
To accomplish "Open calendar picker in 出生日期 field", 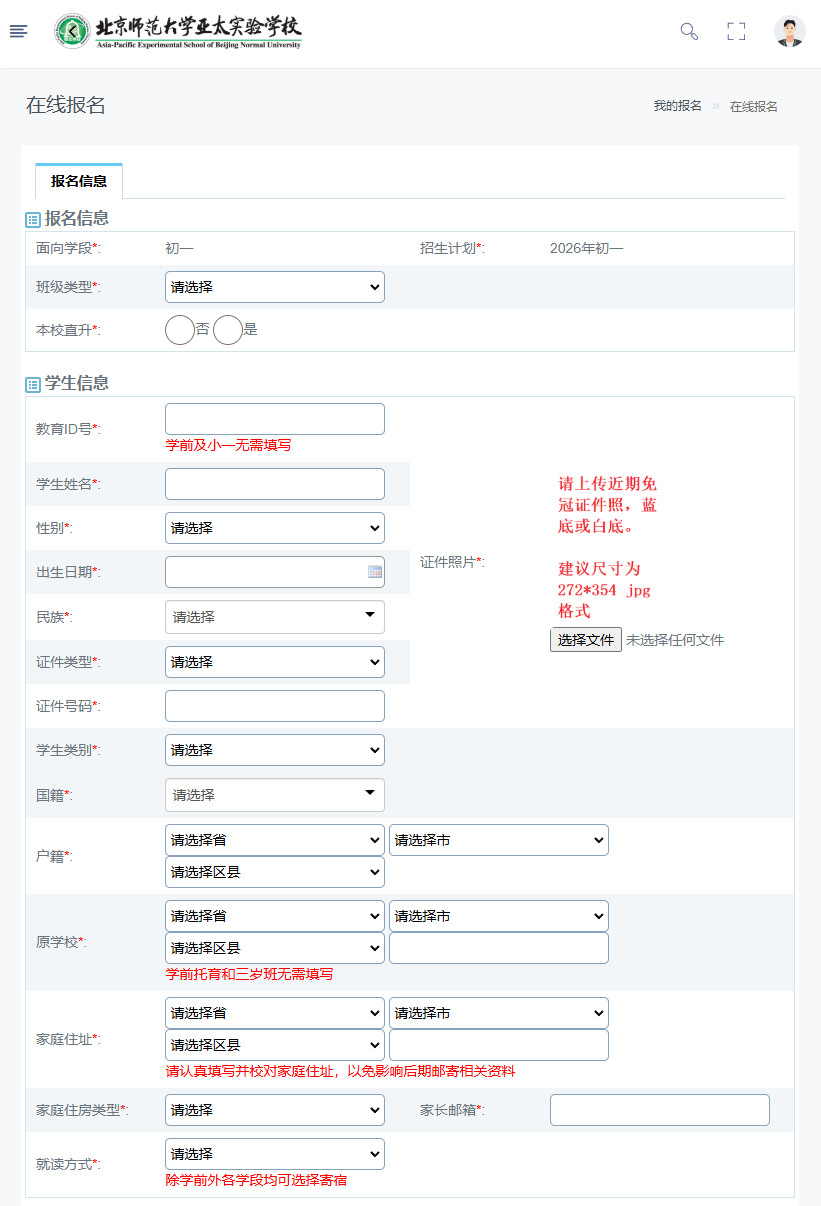I will [x=375, y=572].
